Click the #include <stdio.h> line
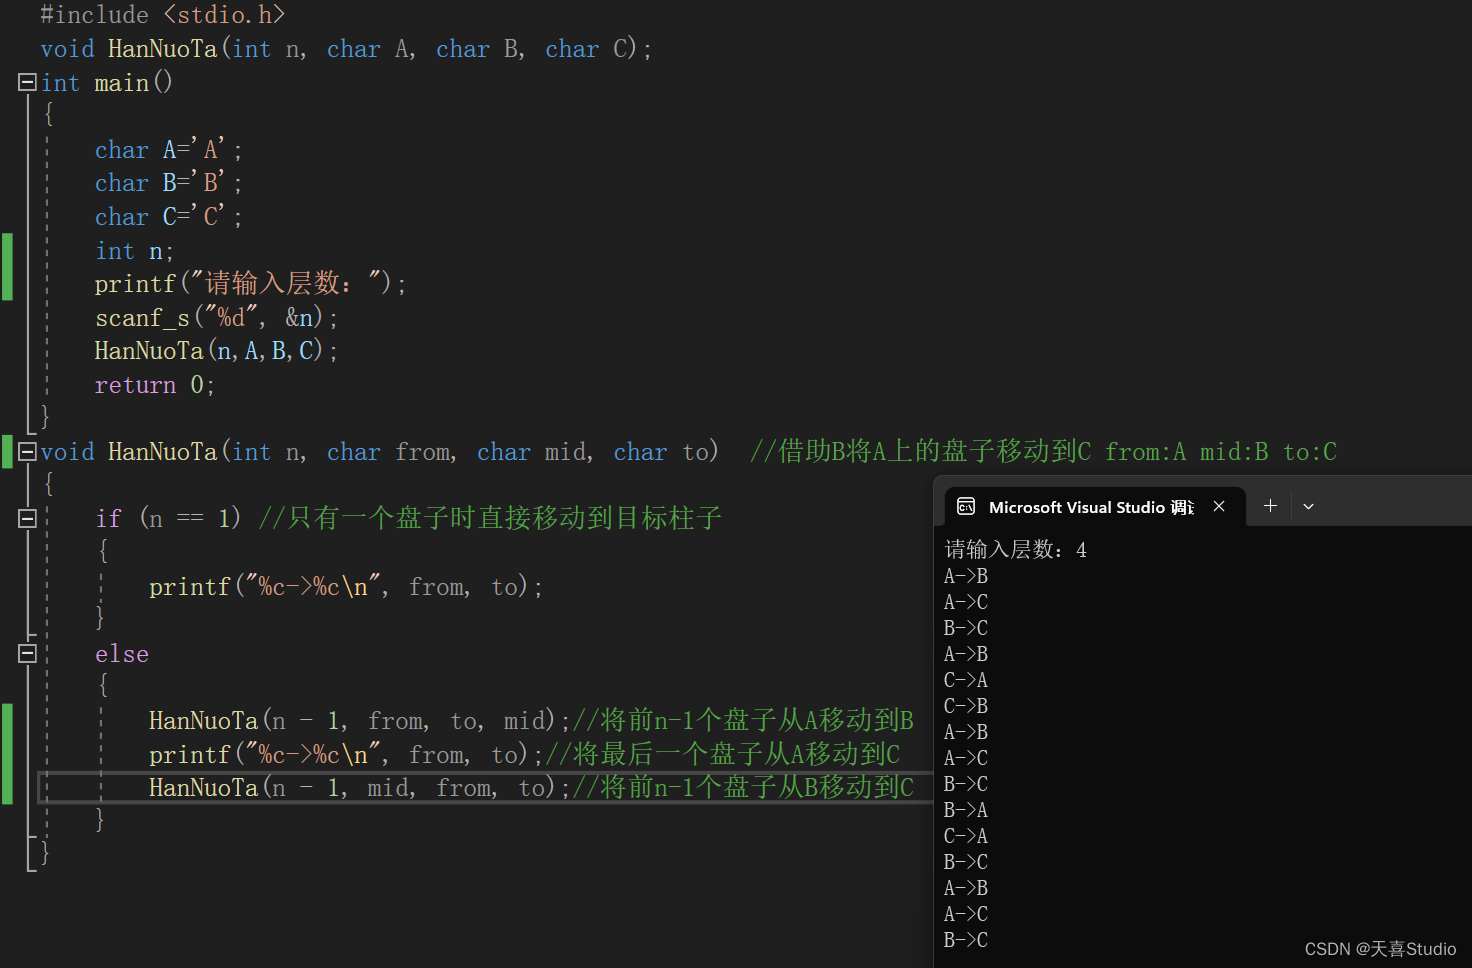 pyautogui.click(x=163, y=15)
